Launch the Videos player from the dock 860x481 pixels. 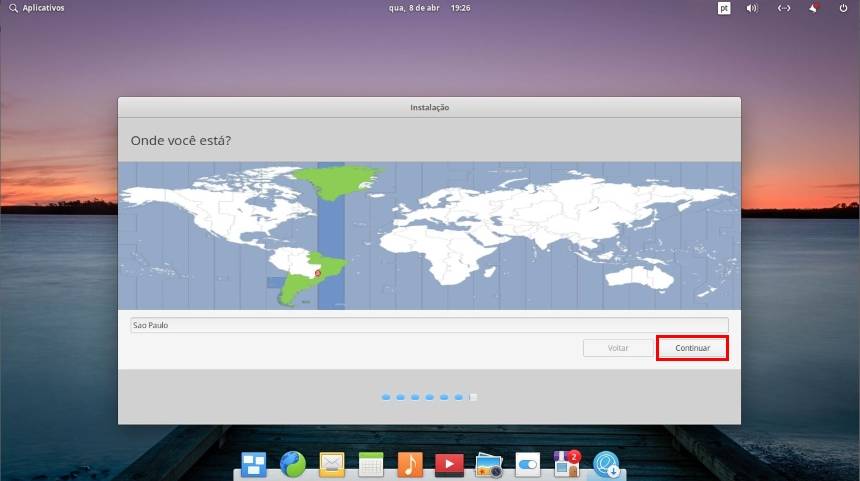click(449, 463)
